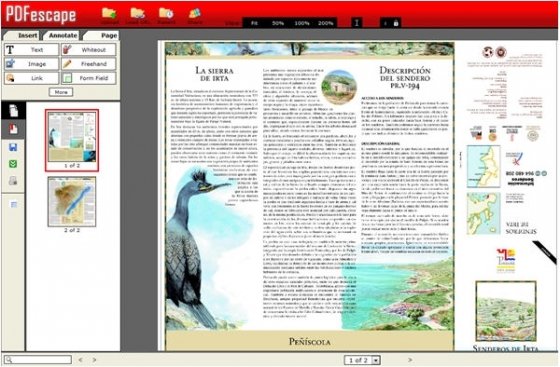Go to next search result arrow
The width and height of the screenshot is (560, 367).
click(94, 360)
